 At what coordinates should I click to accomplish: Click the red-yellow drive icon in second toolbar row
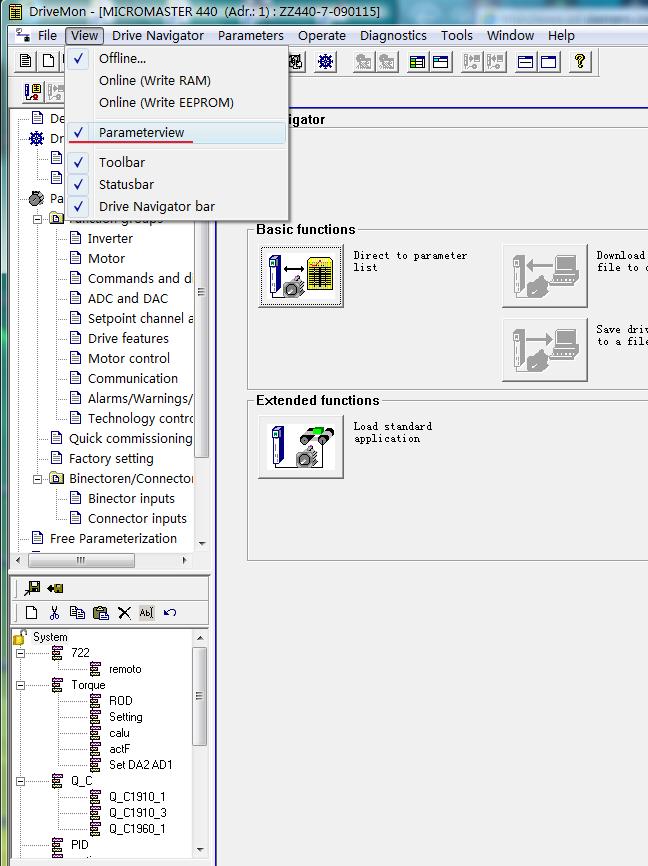[33, 92]
